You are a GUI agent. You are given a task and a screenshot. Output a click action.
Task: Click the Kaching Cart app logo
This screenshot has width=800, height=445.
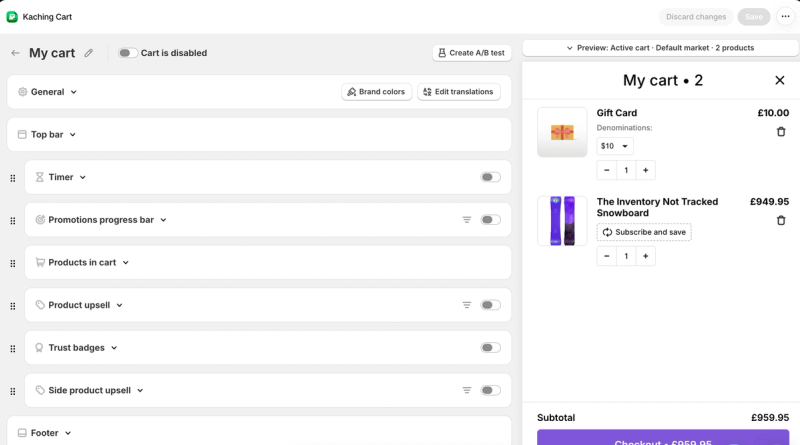click(x=12, y=17)
